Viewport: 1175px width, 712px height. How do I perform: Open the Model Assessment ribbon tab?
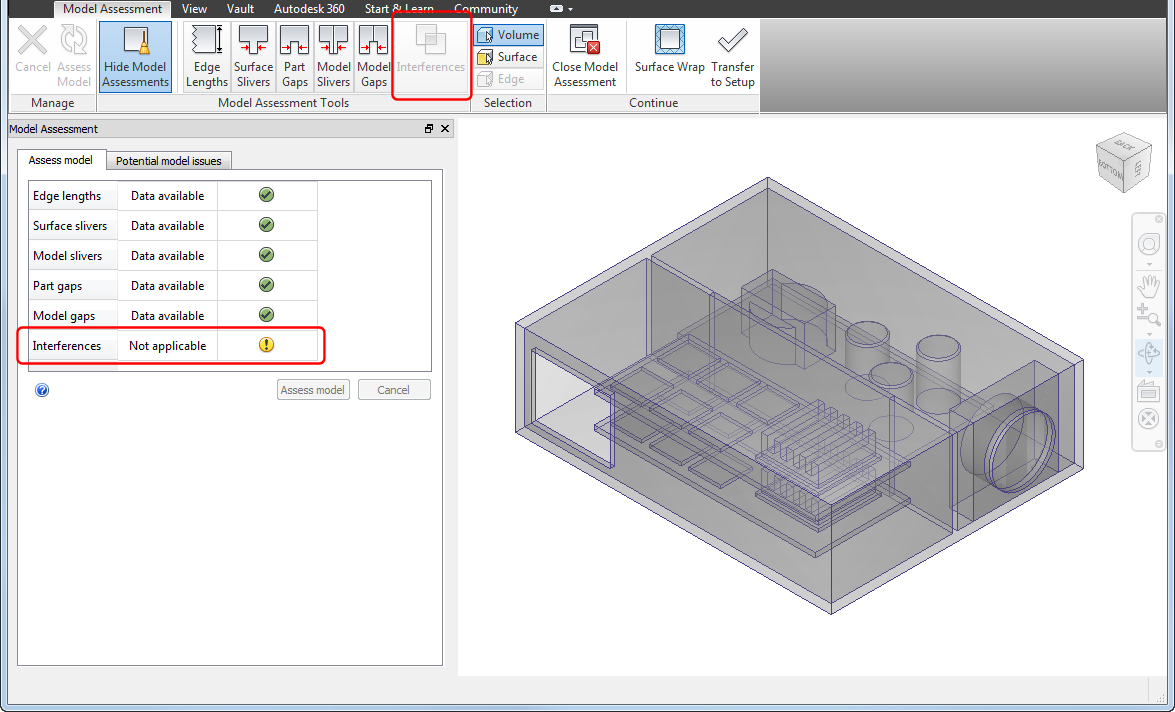112,9
